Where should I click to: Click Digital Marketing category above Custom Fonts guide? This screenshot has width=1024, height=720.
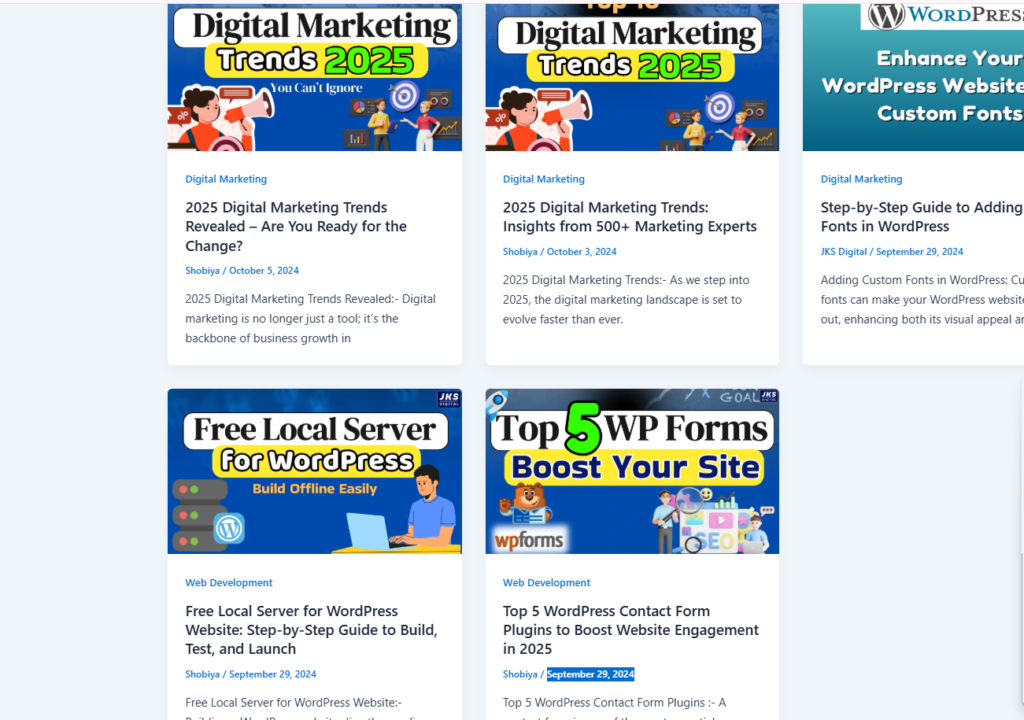[861, 179]
